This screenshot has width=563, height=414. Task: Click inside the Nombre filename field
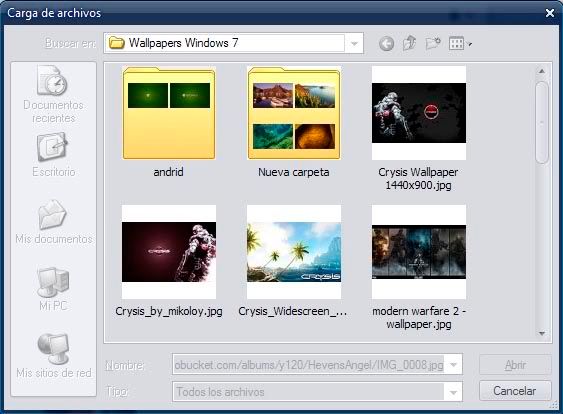308,365
